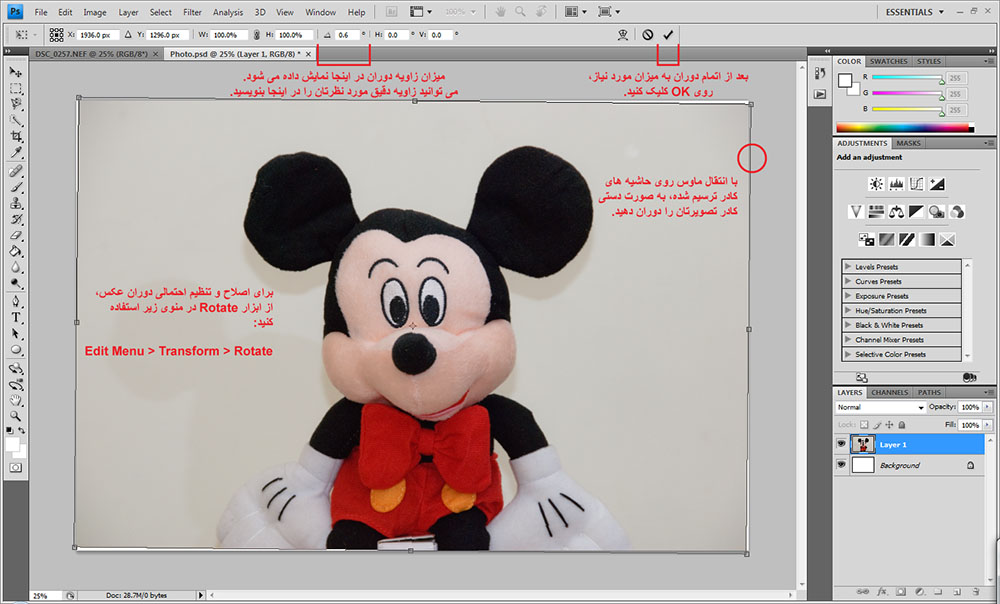Select the Clone Stamp tool
Image resolution: width=1000 pixels, height=604 pixels.
coord(15,203)
